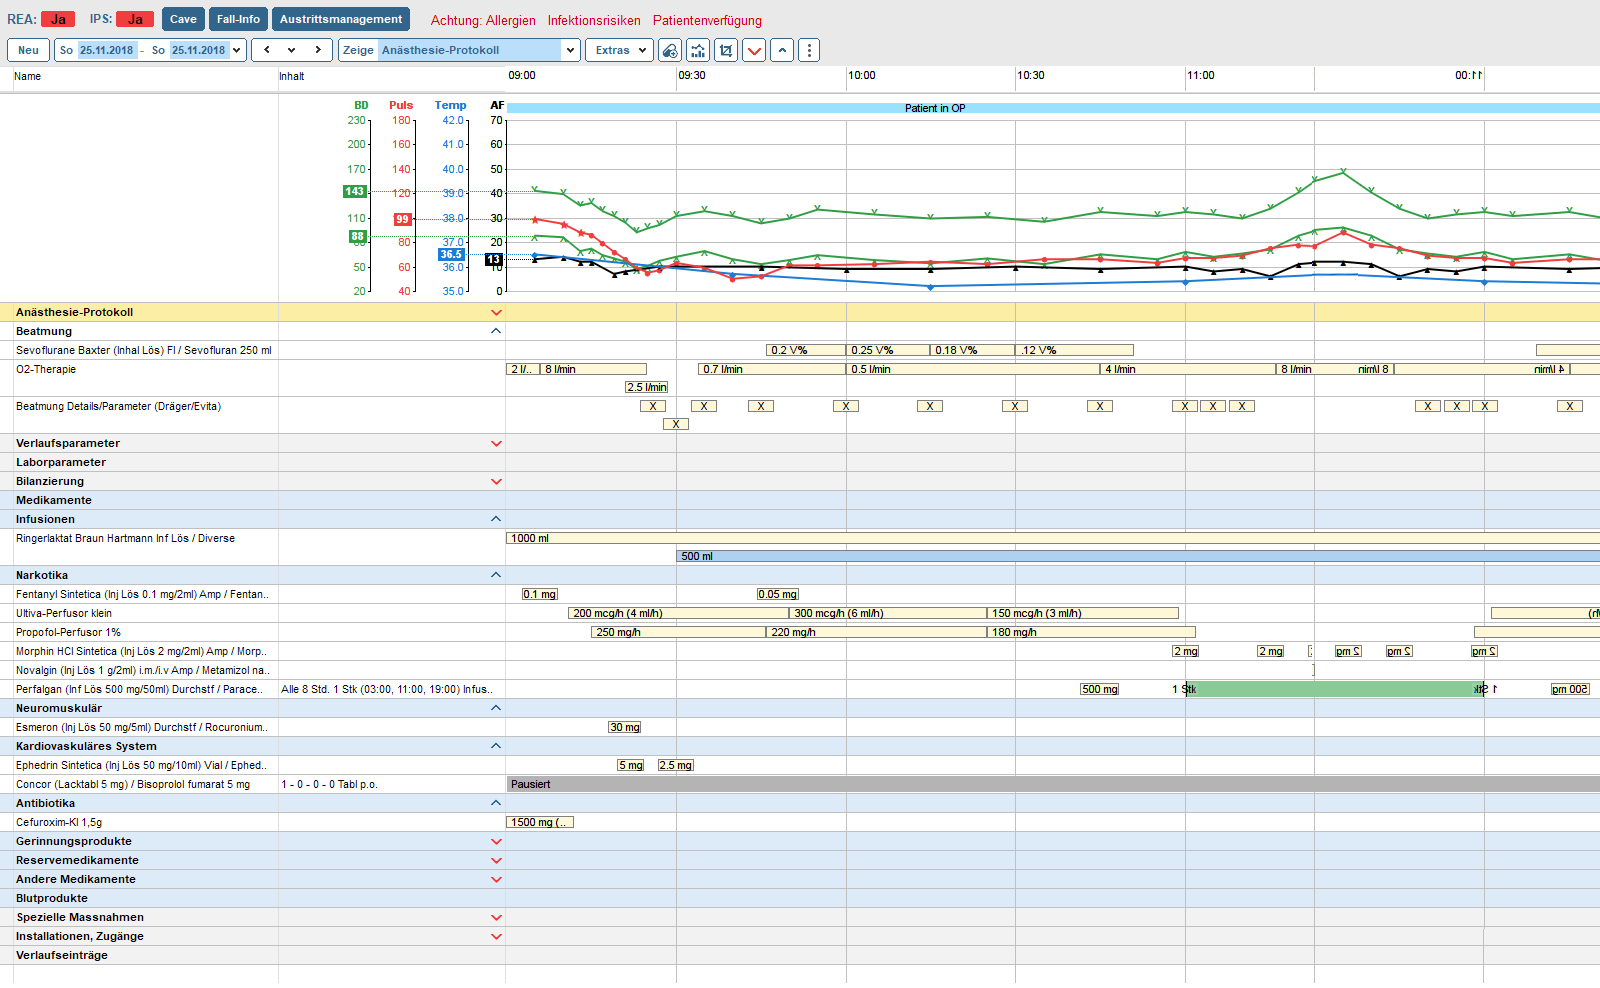The width and height of the screenshot is (1600, 988).
Task: Click the red expand-all chevron icon
Action: coord(754,50)
